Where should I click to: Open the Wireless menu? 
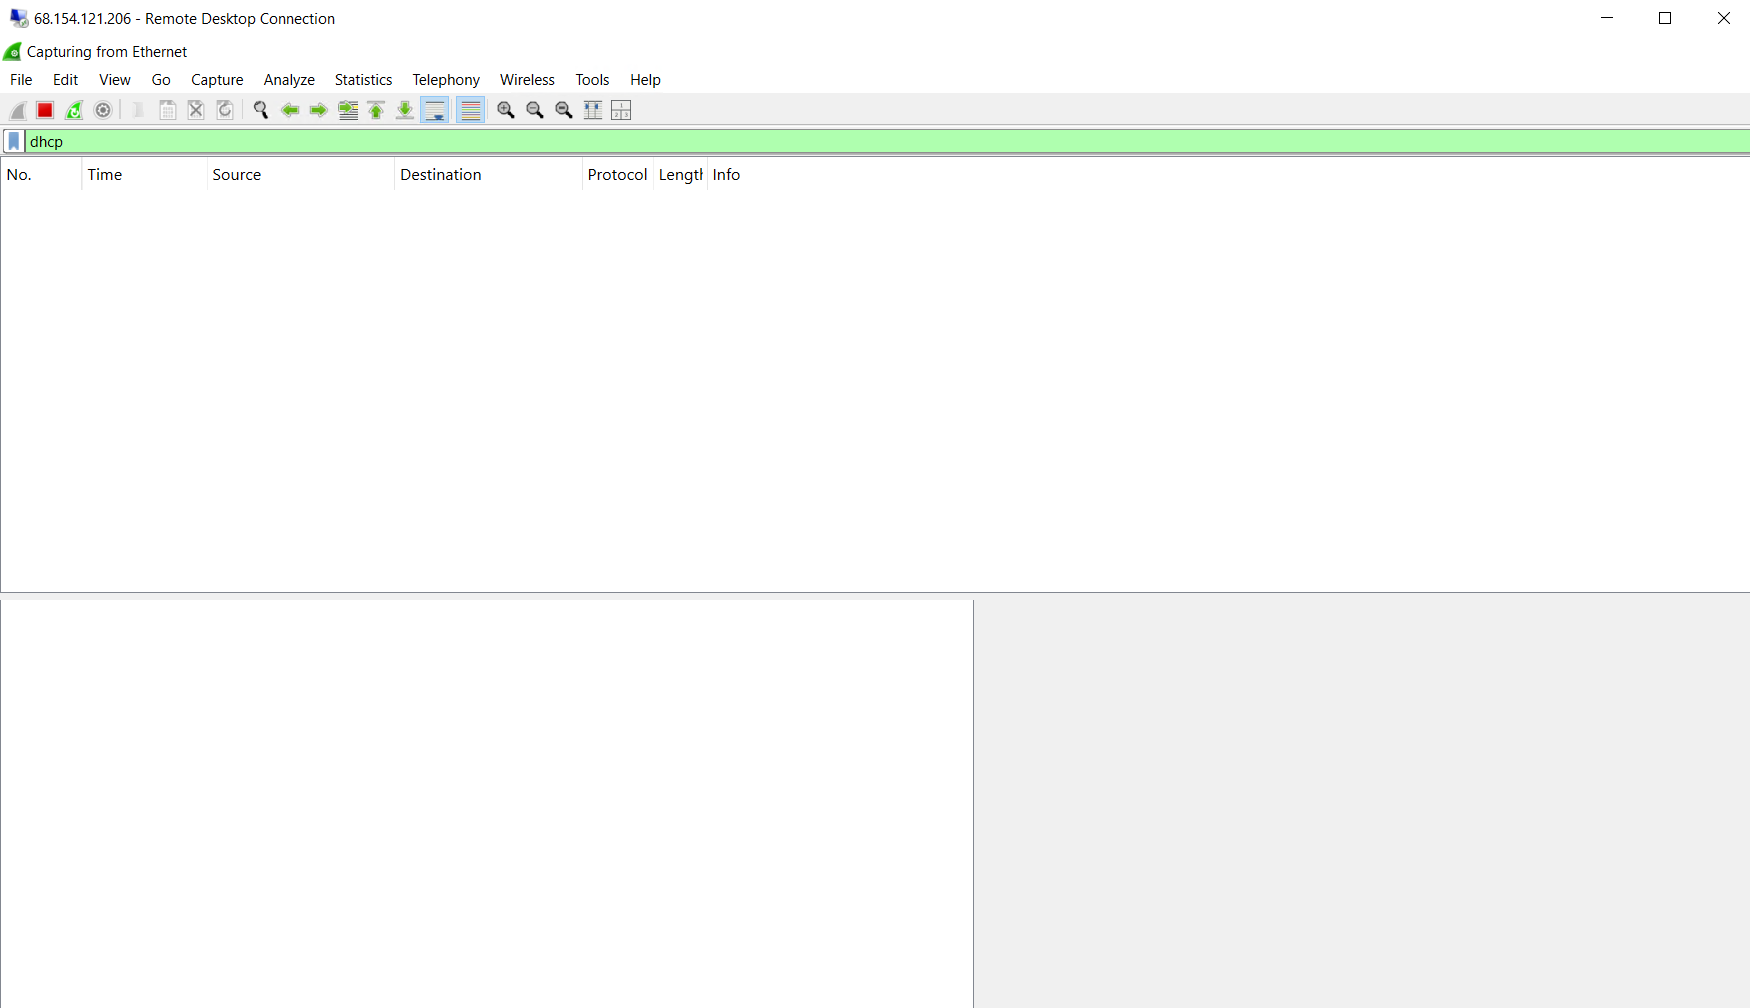527,80
